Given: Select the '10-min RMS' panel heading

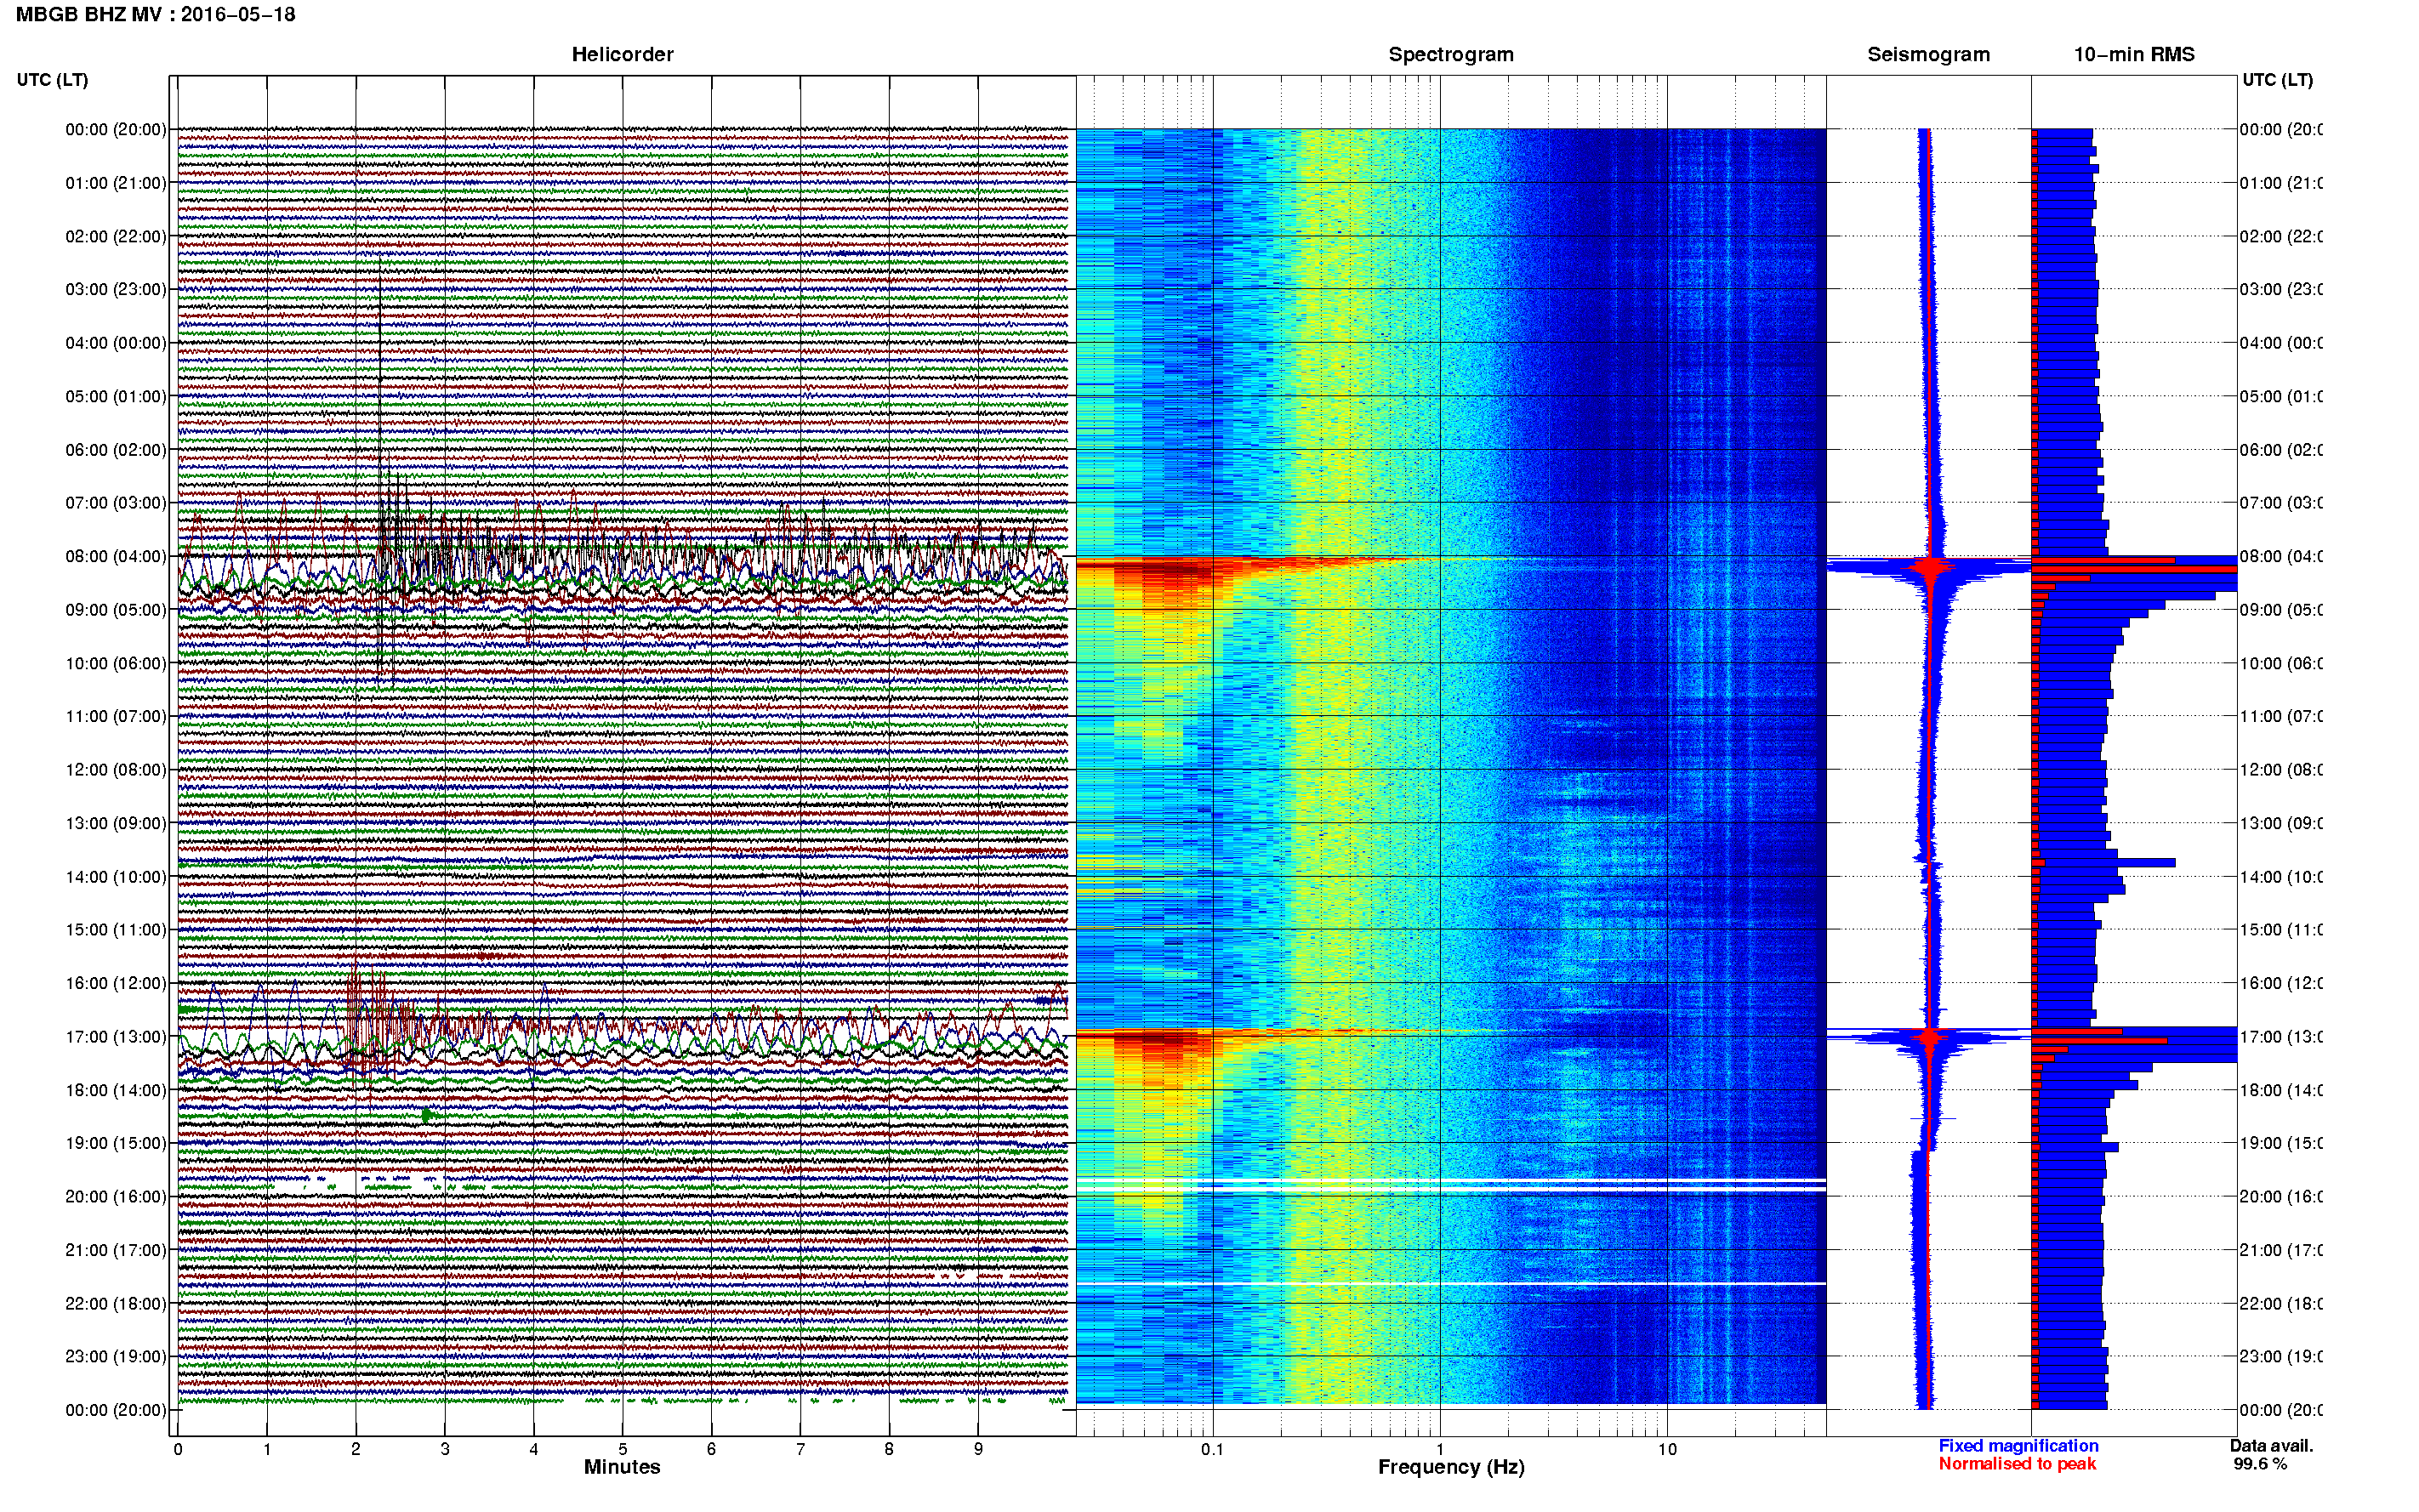Looking at the screenshot, I should (2134, 54).
